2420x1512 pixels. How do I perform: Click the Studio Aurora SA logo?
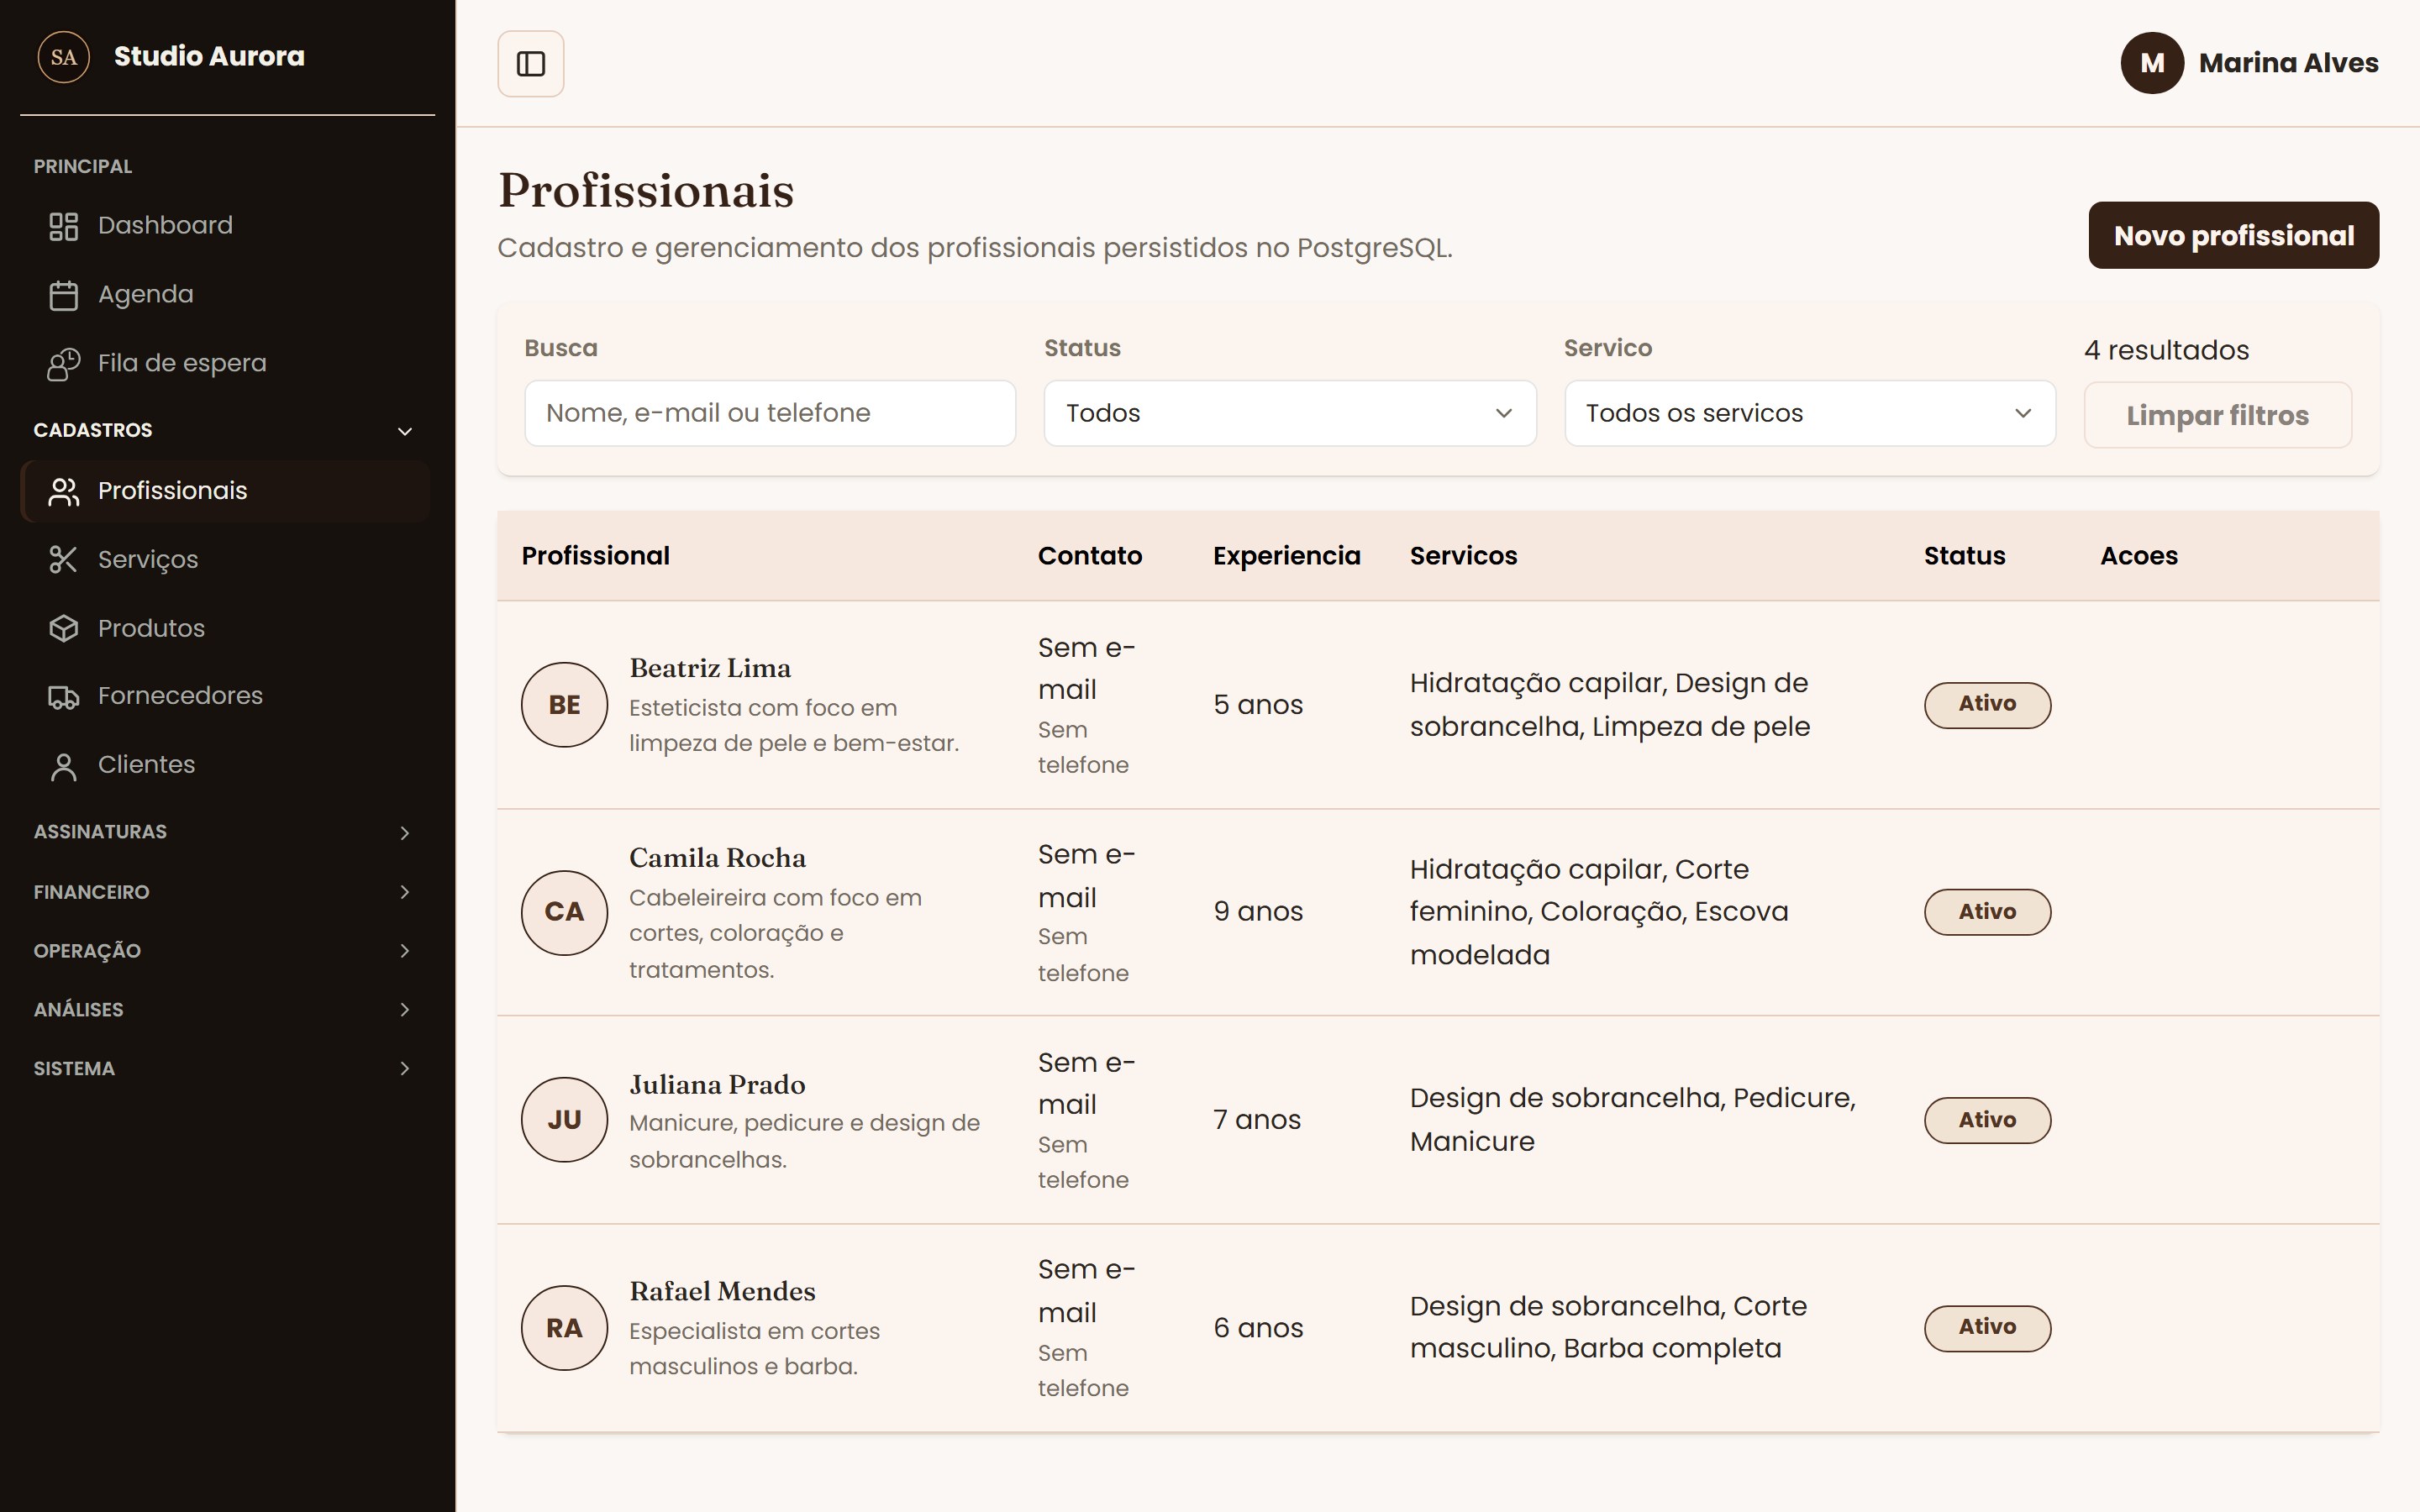pyautogui.click(x=64, y=57)
